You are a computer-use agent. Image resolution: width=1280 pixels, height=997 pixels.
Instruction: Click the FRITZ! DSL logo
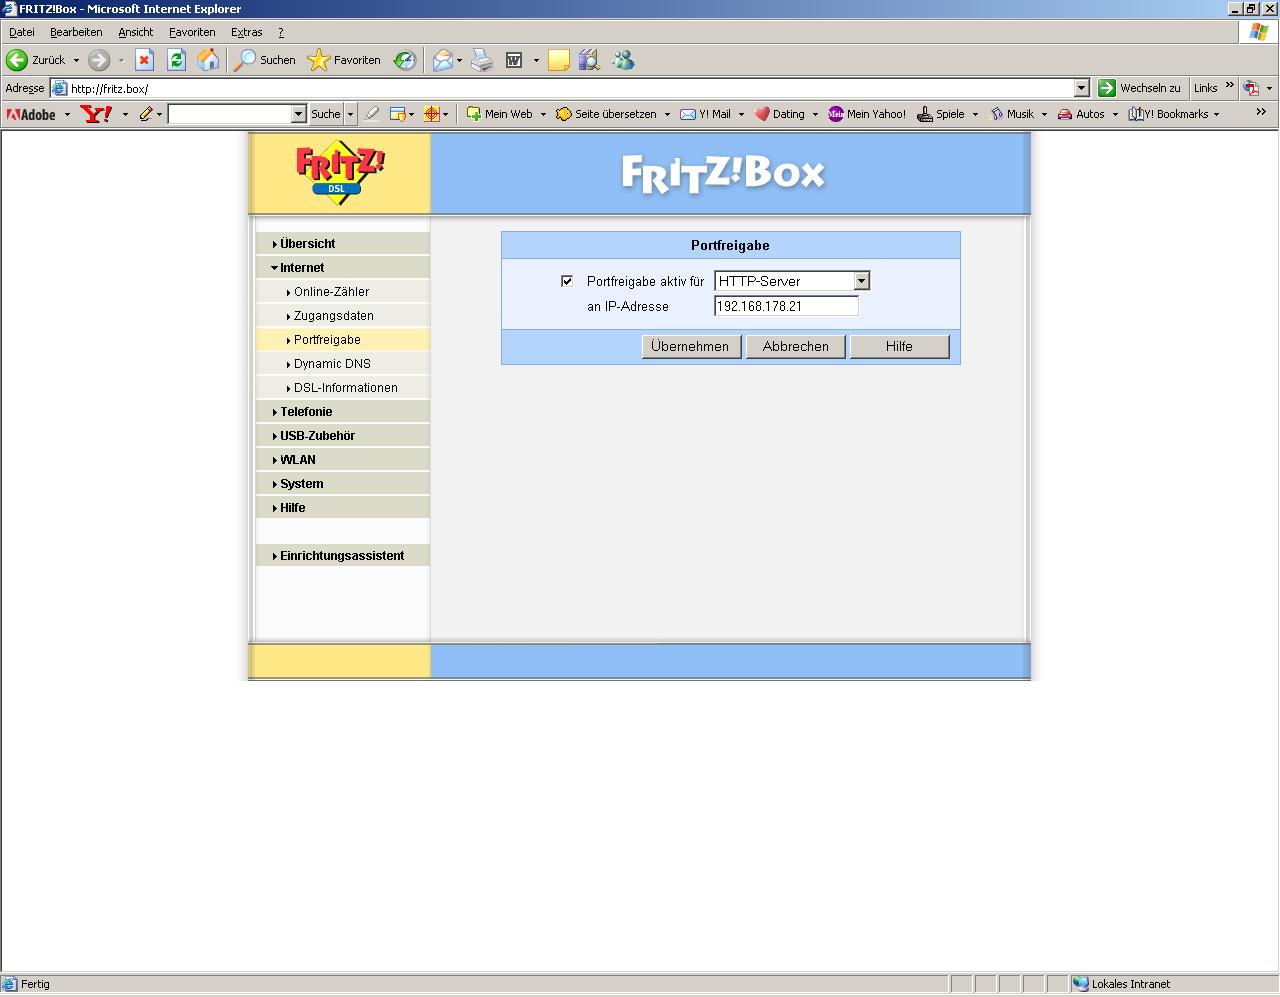pos(340,173)
